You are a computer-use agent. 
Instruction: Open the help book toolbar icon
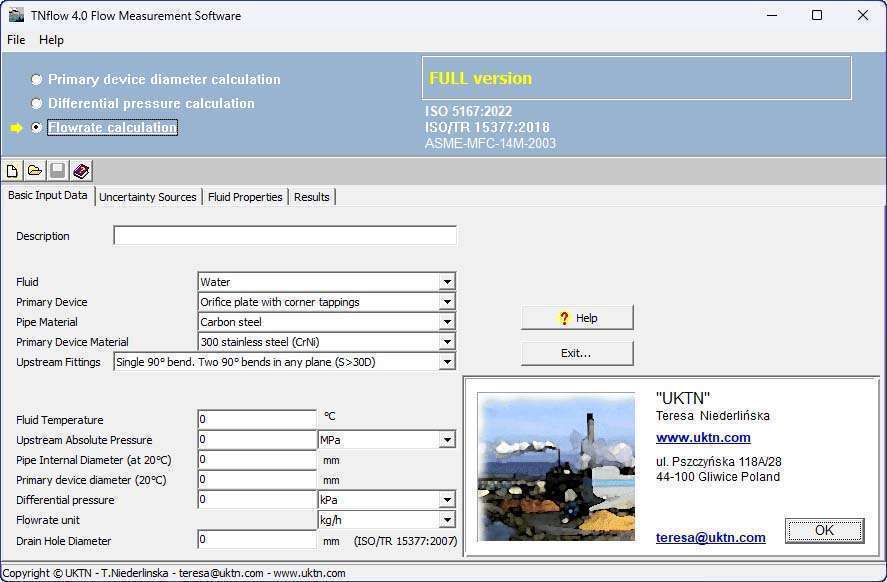(81, 171)
